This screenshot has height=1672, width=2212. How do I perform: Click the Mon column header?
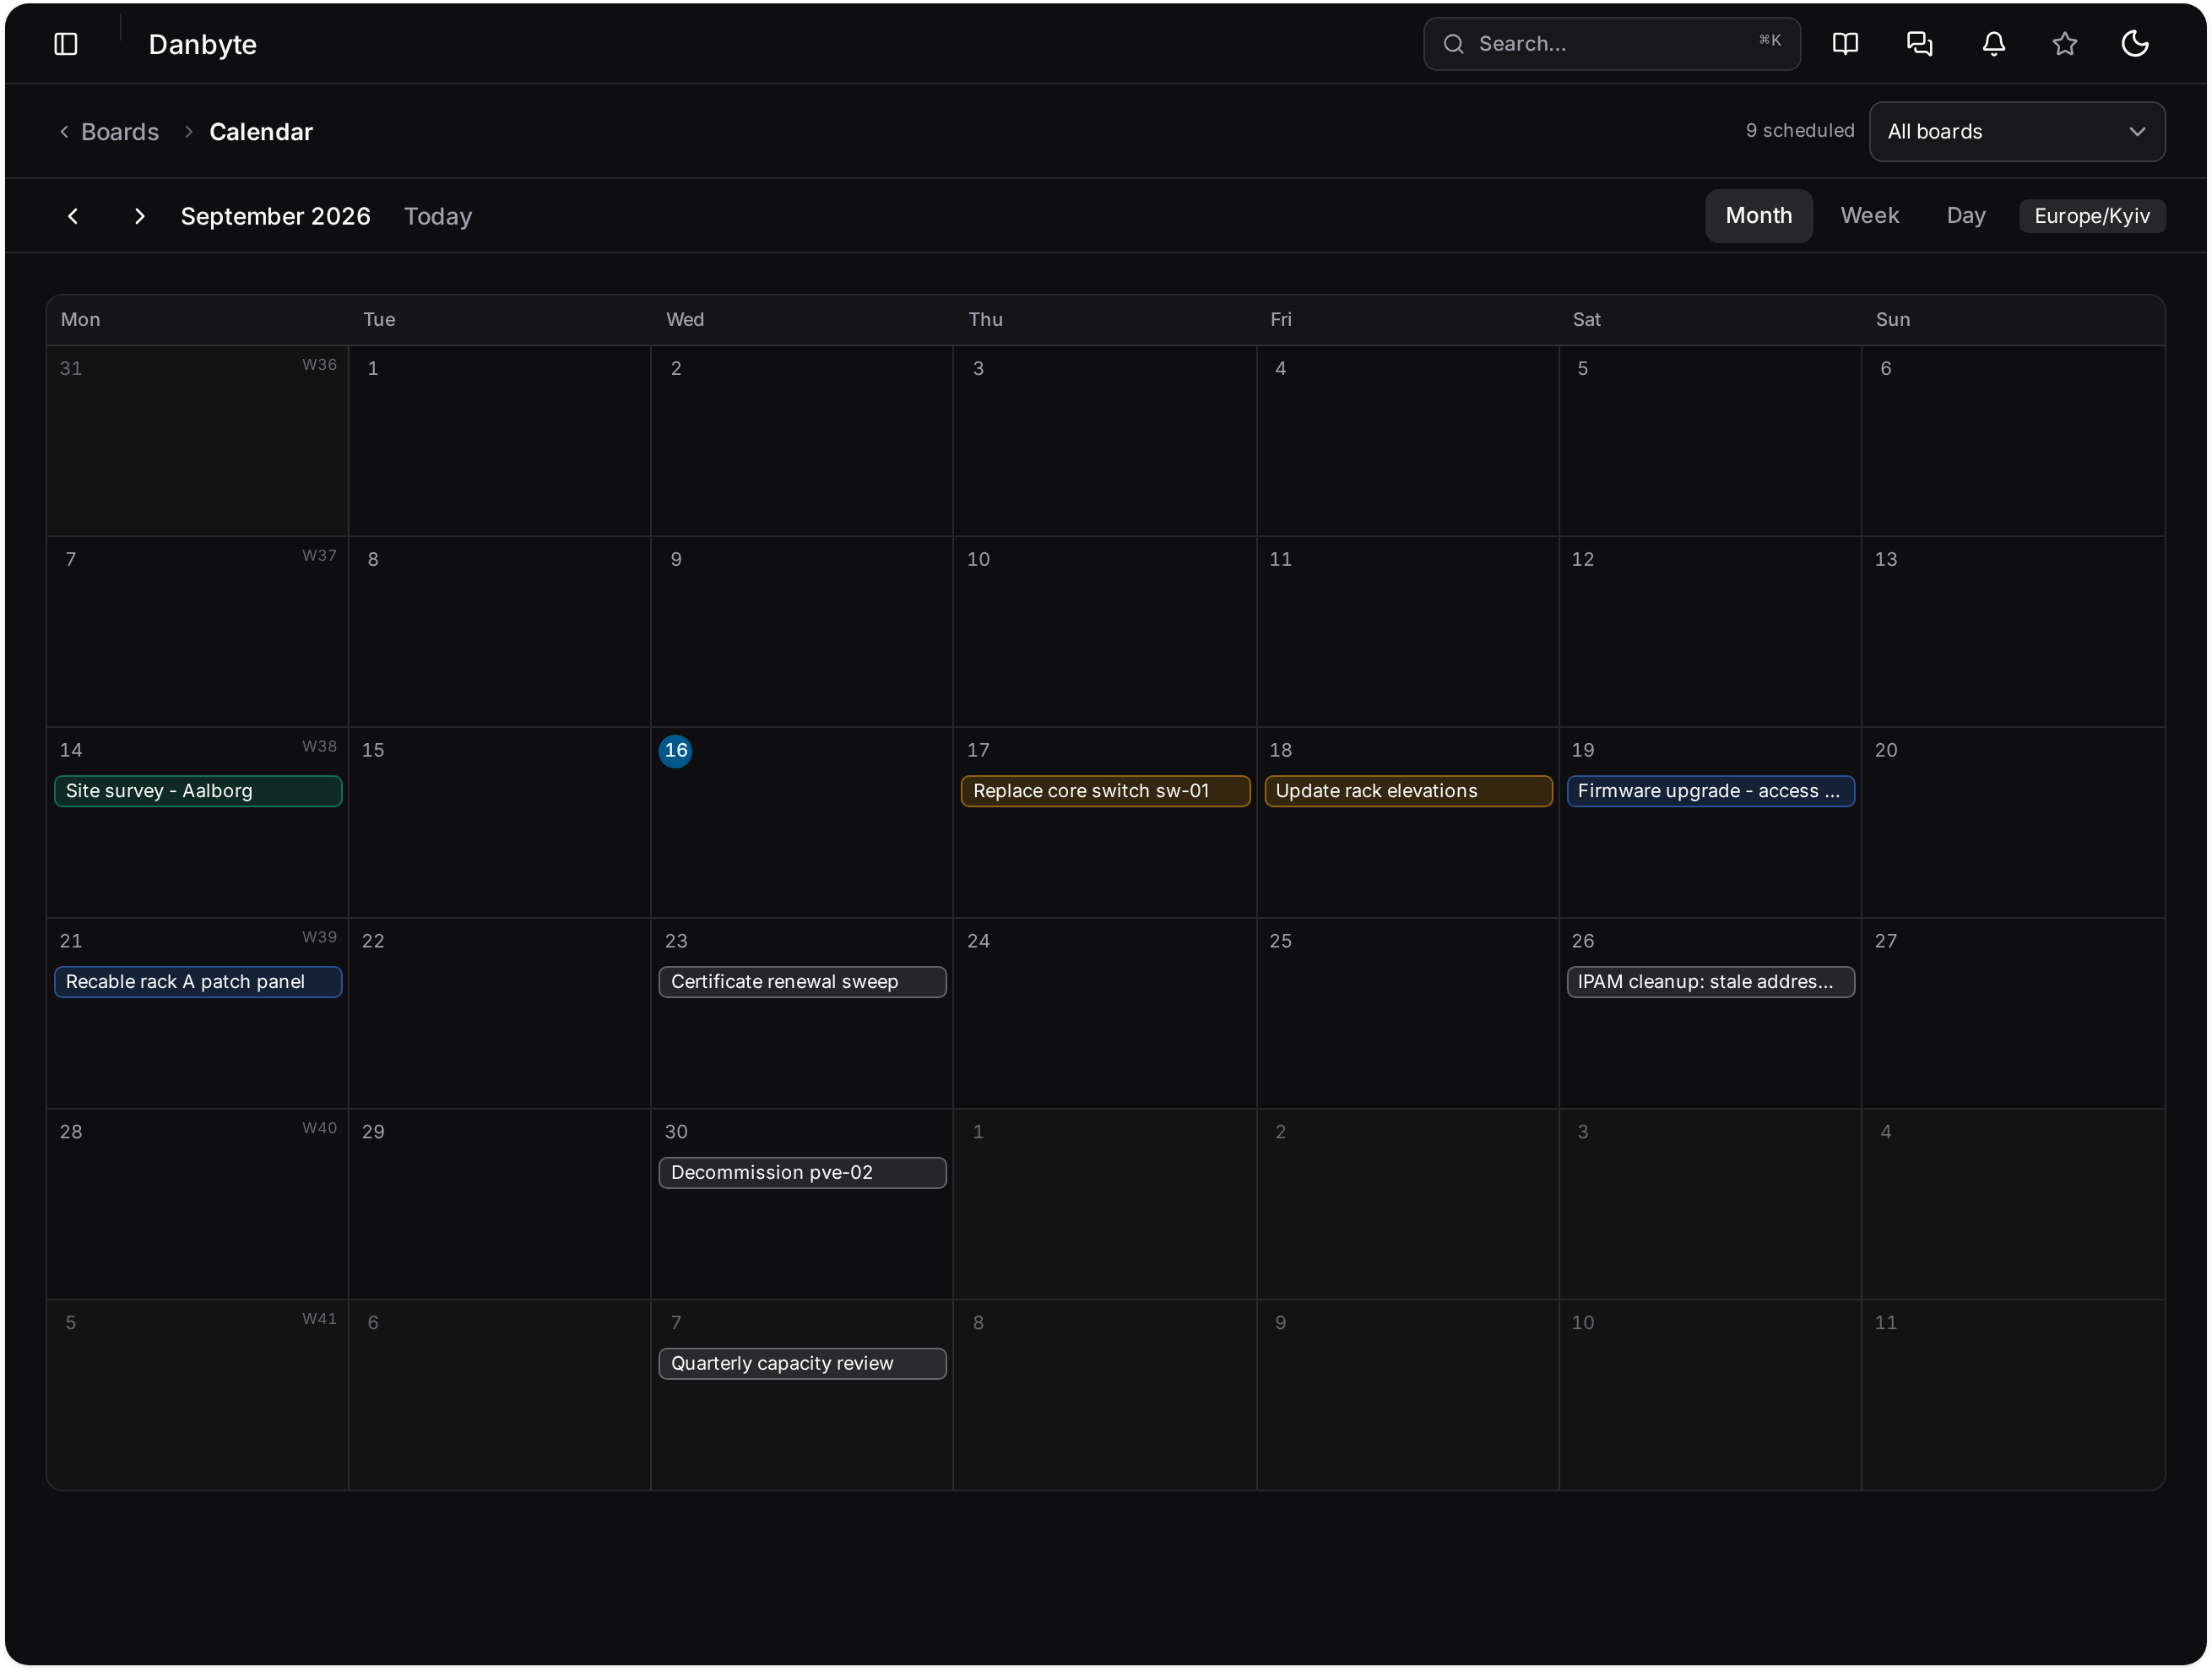[x=80, y=319]
